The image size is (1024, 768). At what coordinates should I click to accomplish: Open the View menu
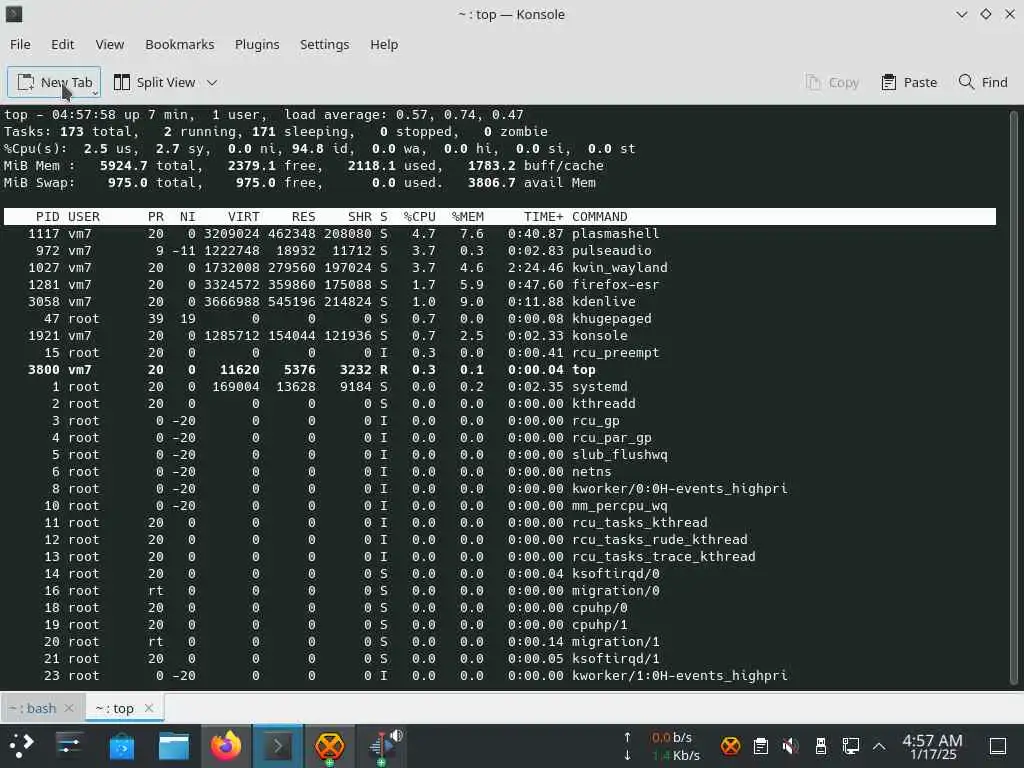(x=110, y=44)
